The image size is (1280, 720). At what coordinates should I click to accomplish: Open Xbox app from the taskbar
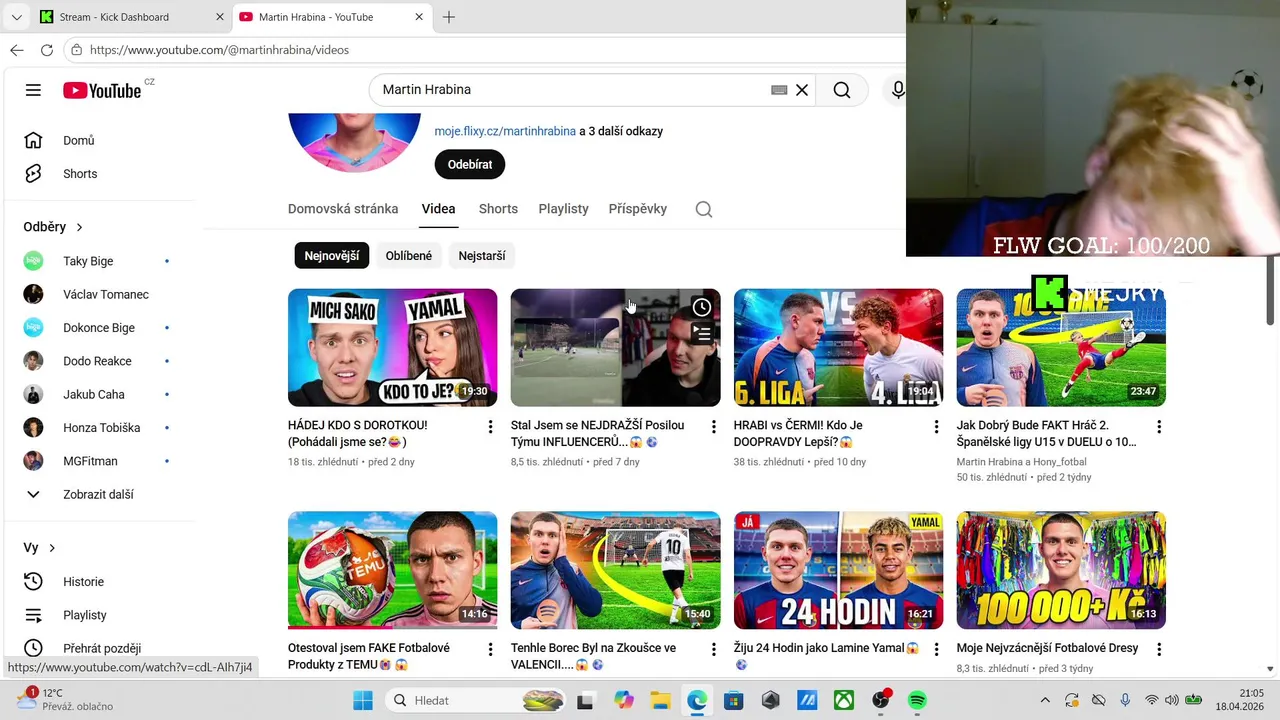click(844, 700)
